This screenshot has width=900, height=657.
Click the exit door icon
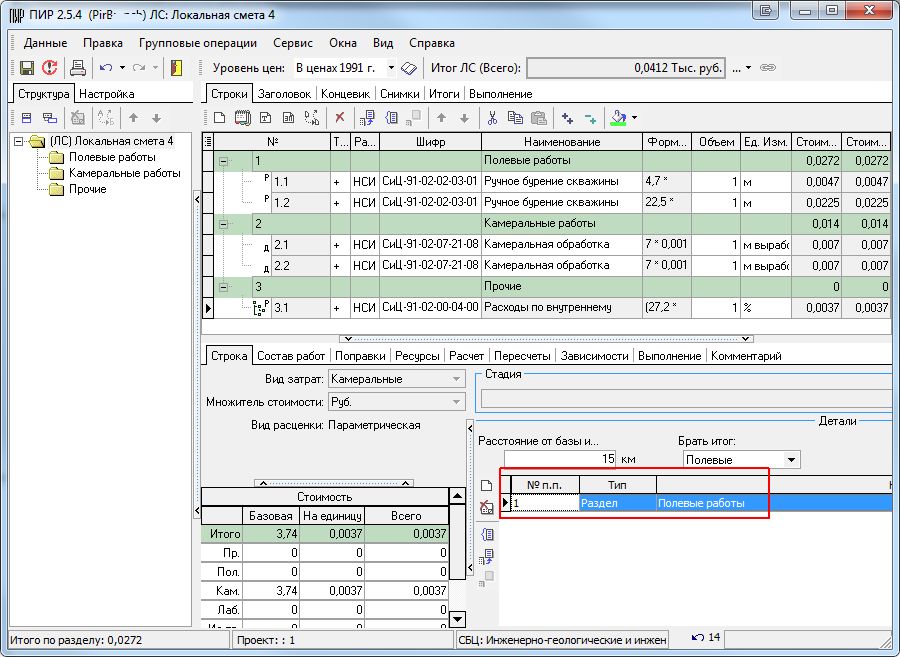point(176,68)
